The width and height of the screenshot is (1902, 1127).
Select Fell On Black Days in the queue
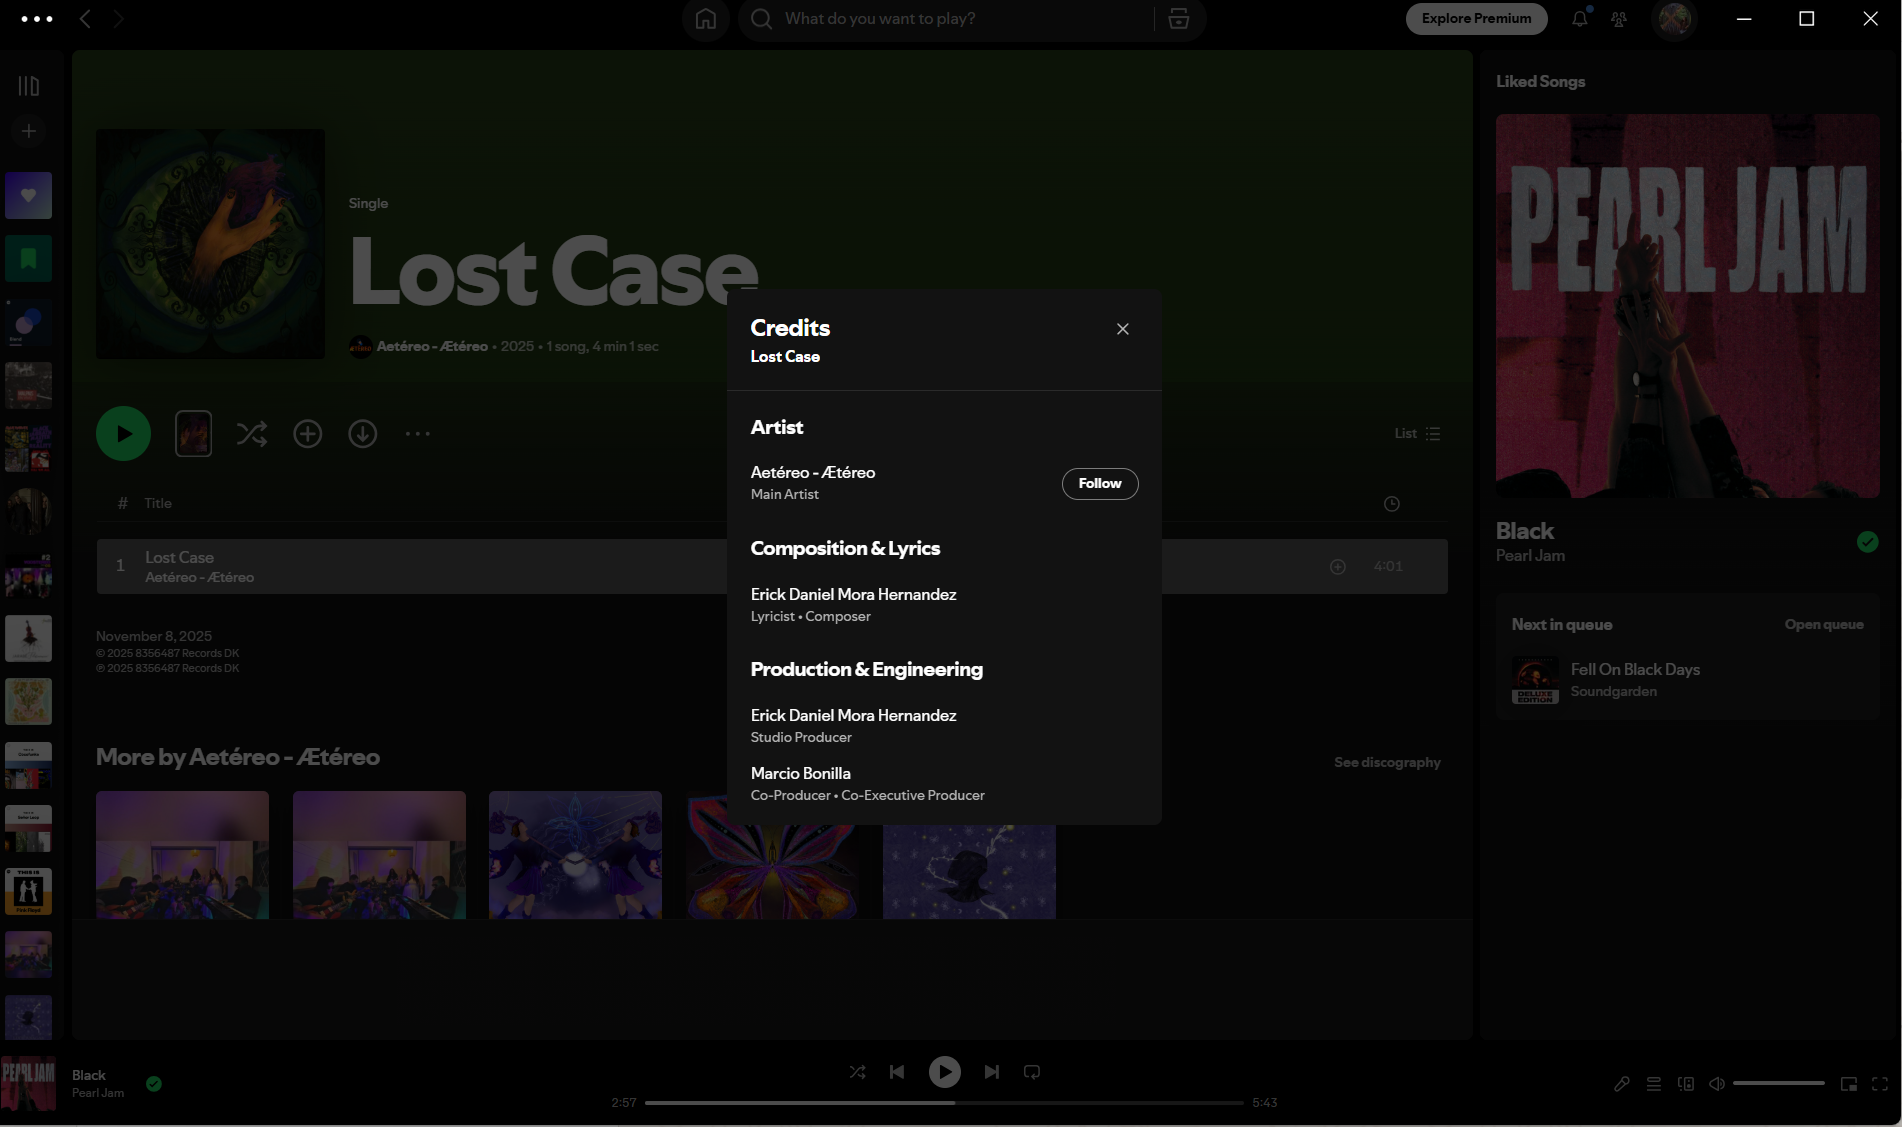[x=1687, y=680]
